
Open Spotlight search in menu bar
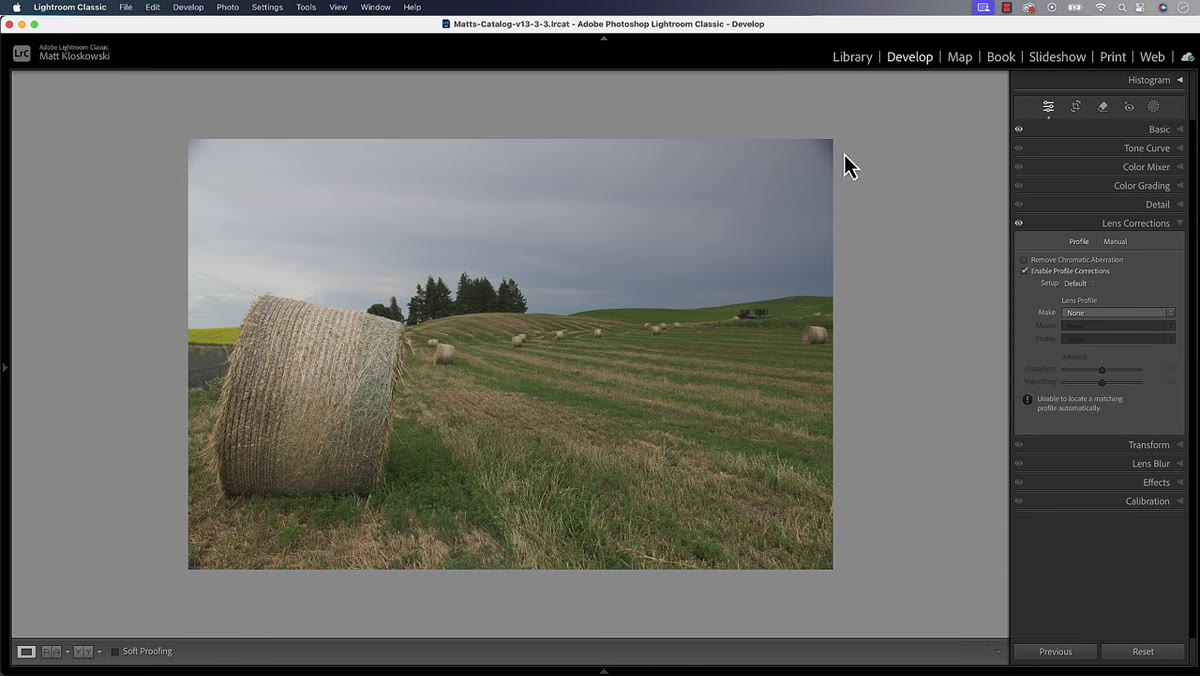pos(1123,7)
